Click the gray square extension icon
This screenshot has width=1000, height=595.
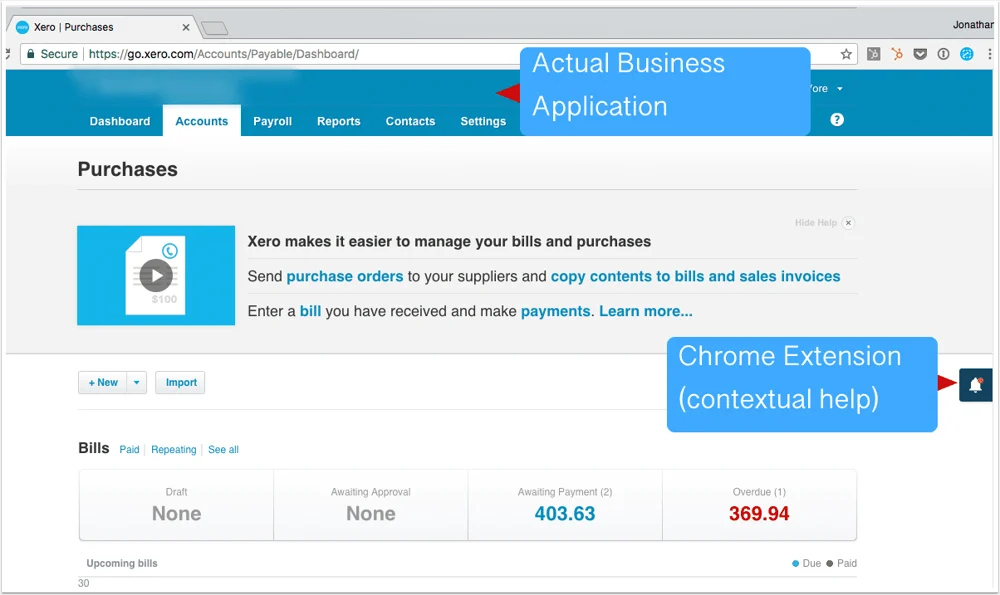(x=873, y=54)
